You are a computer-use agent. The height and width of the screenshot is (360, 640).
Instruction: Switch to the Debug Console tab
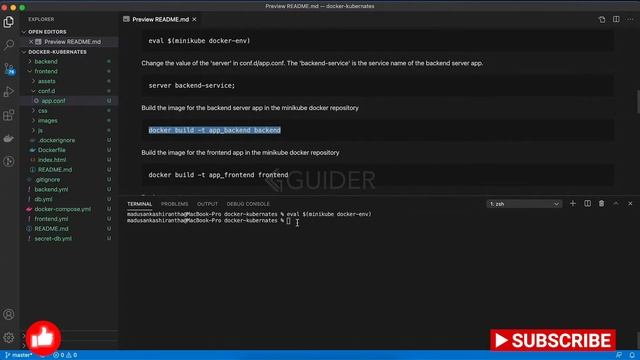coord(248,204)
